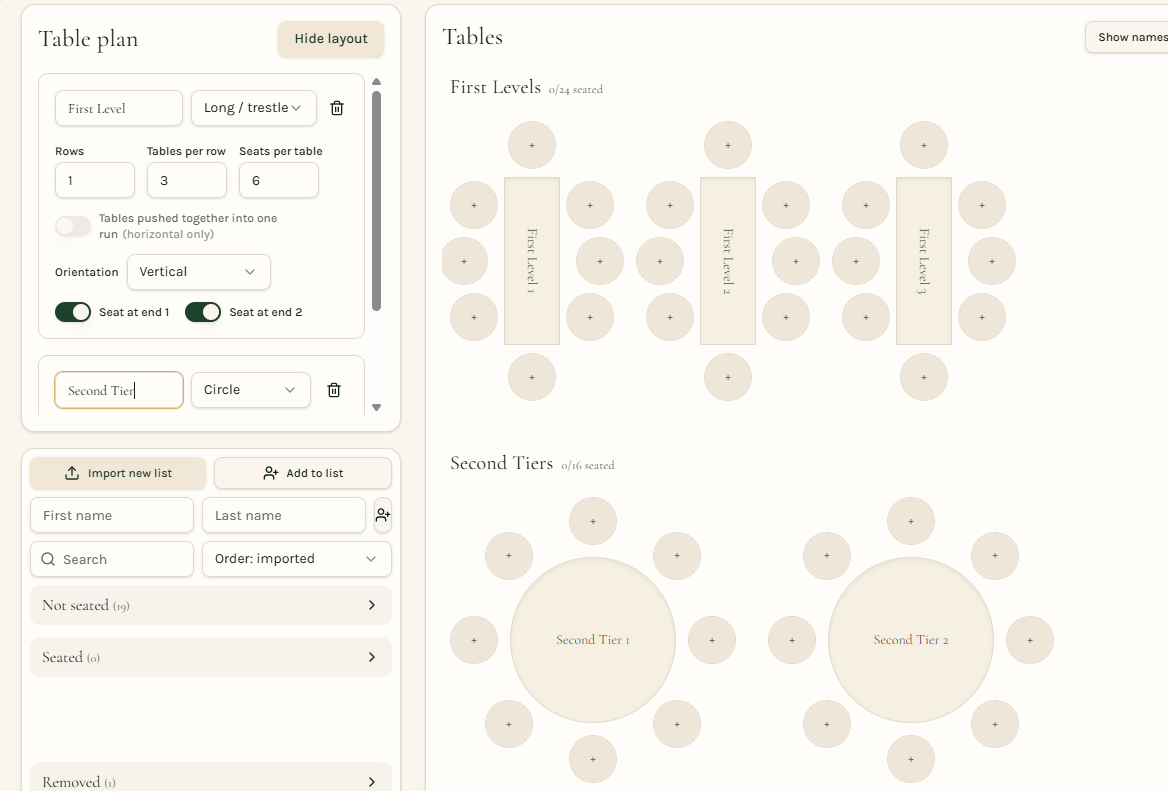The height and width of the screenshot is (791, 1168).
Task: Add guest to bottom seat of First Level 2
Action: click(x=728, y=377)
